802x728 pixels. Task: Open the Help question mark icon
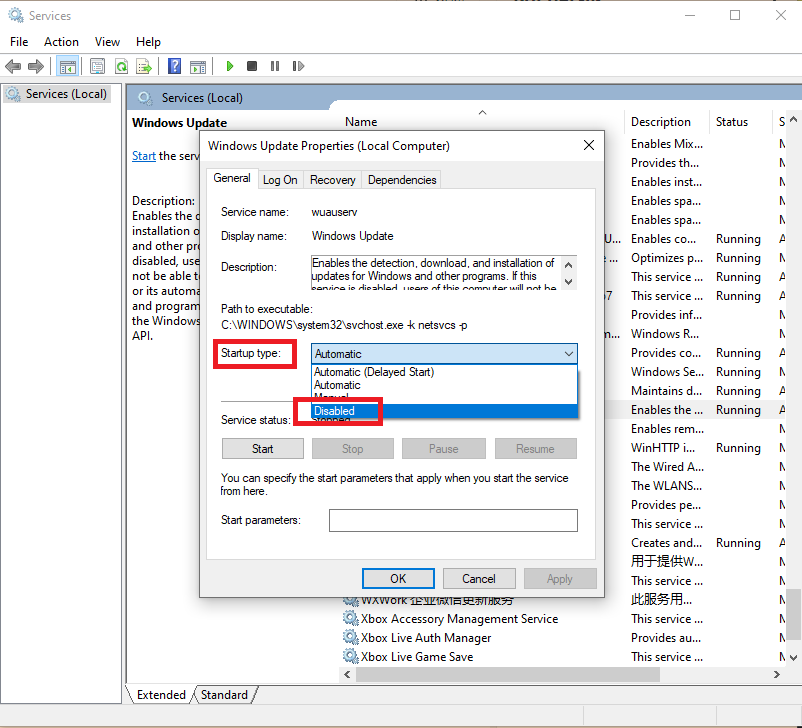coord(174,66)
